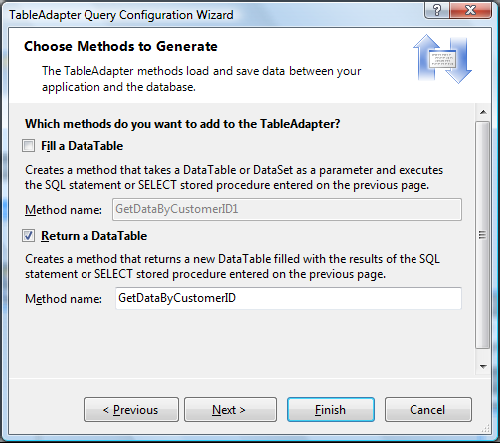Click the disabled GetDataByCustomerID1 field

tap(287, 209)
